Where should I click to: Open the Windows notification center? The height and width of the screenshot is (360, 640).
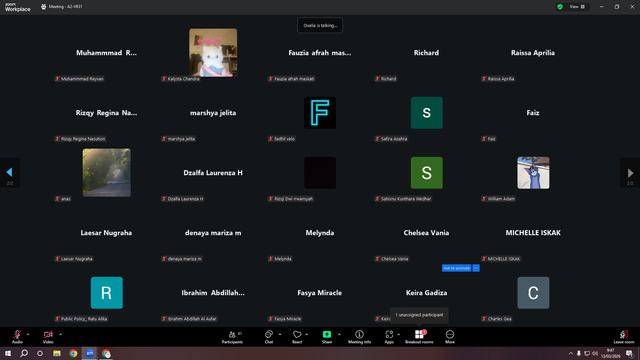pos(629,353)
